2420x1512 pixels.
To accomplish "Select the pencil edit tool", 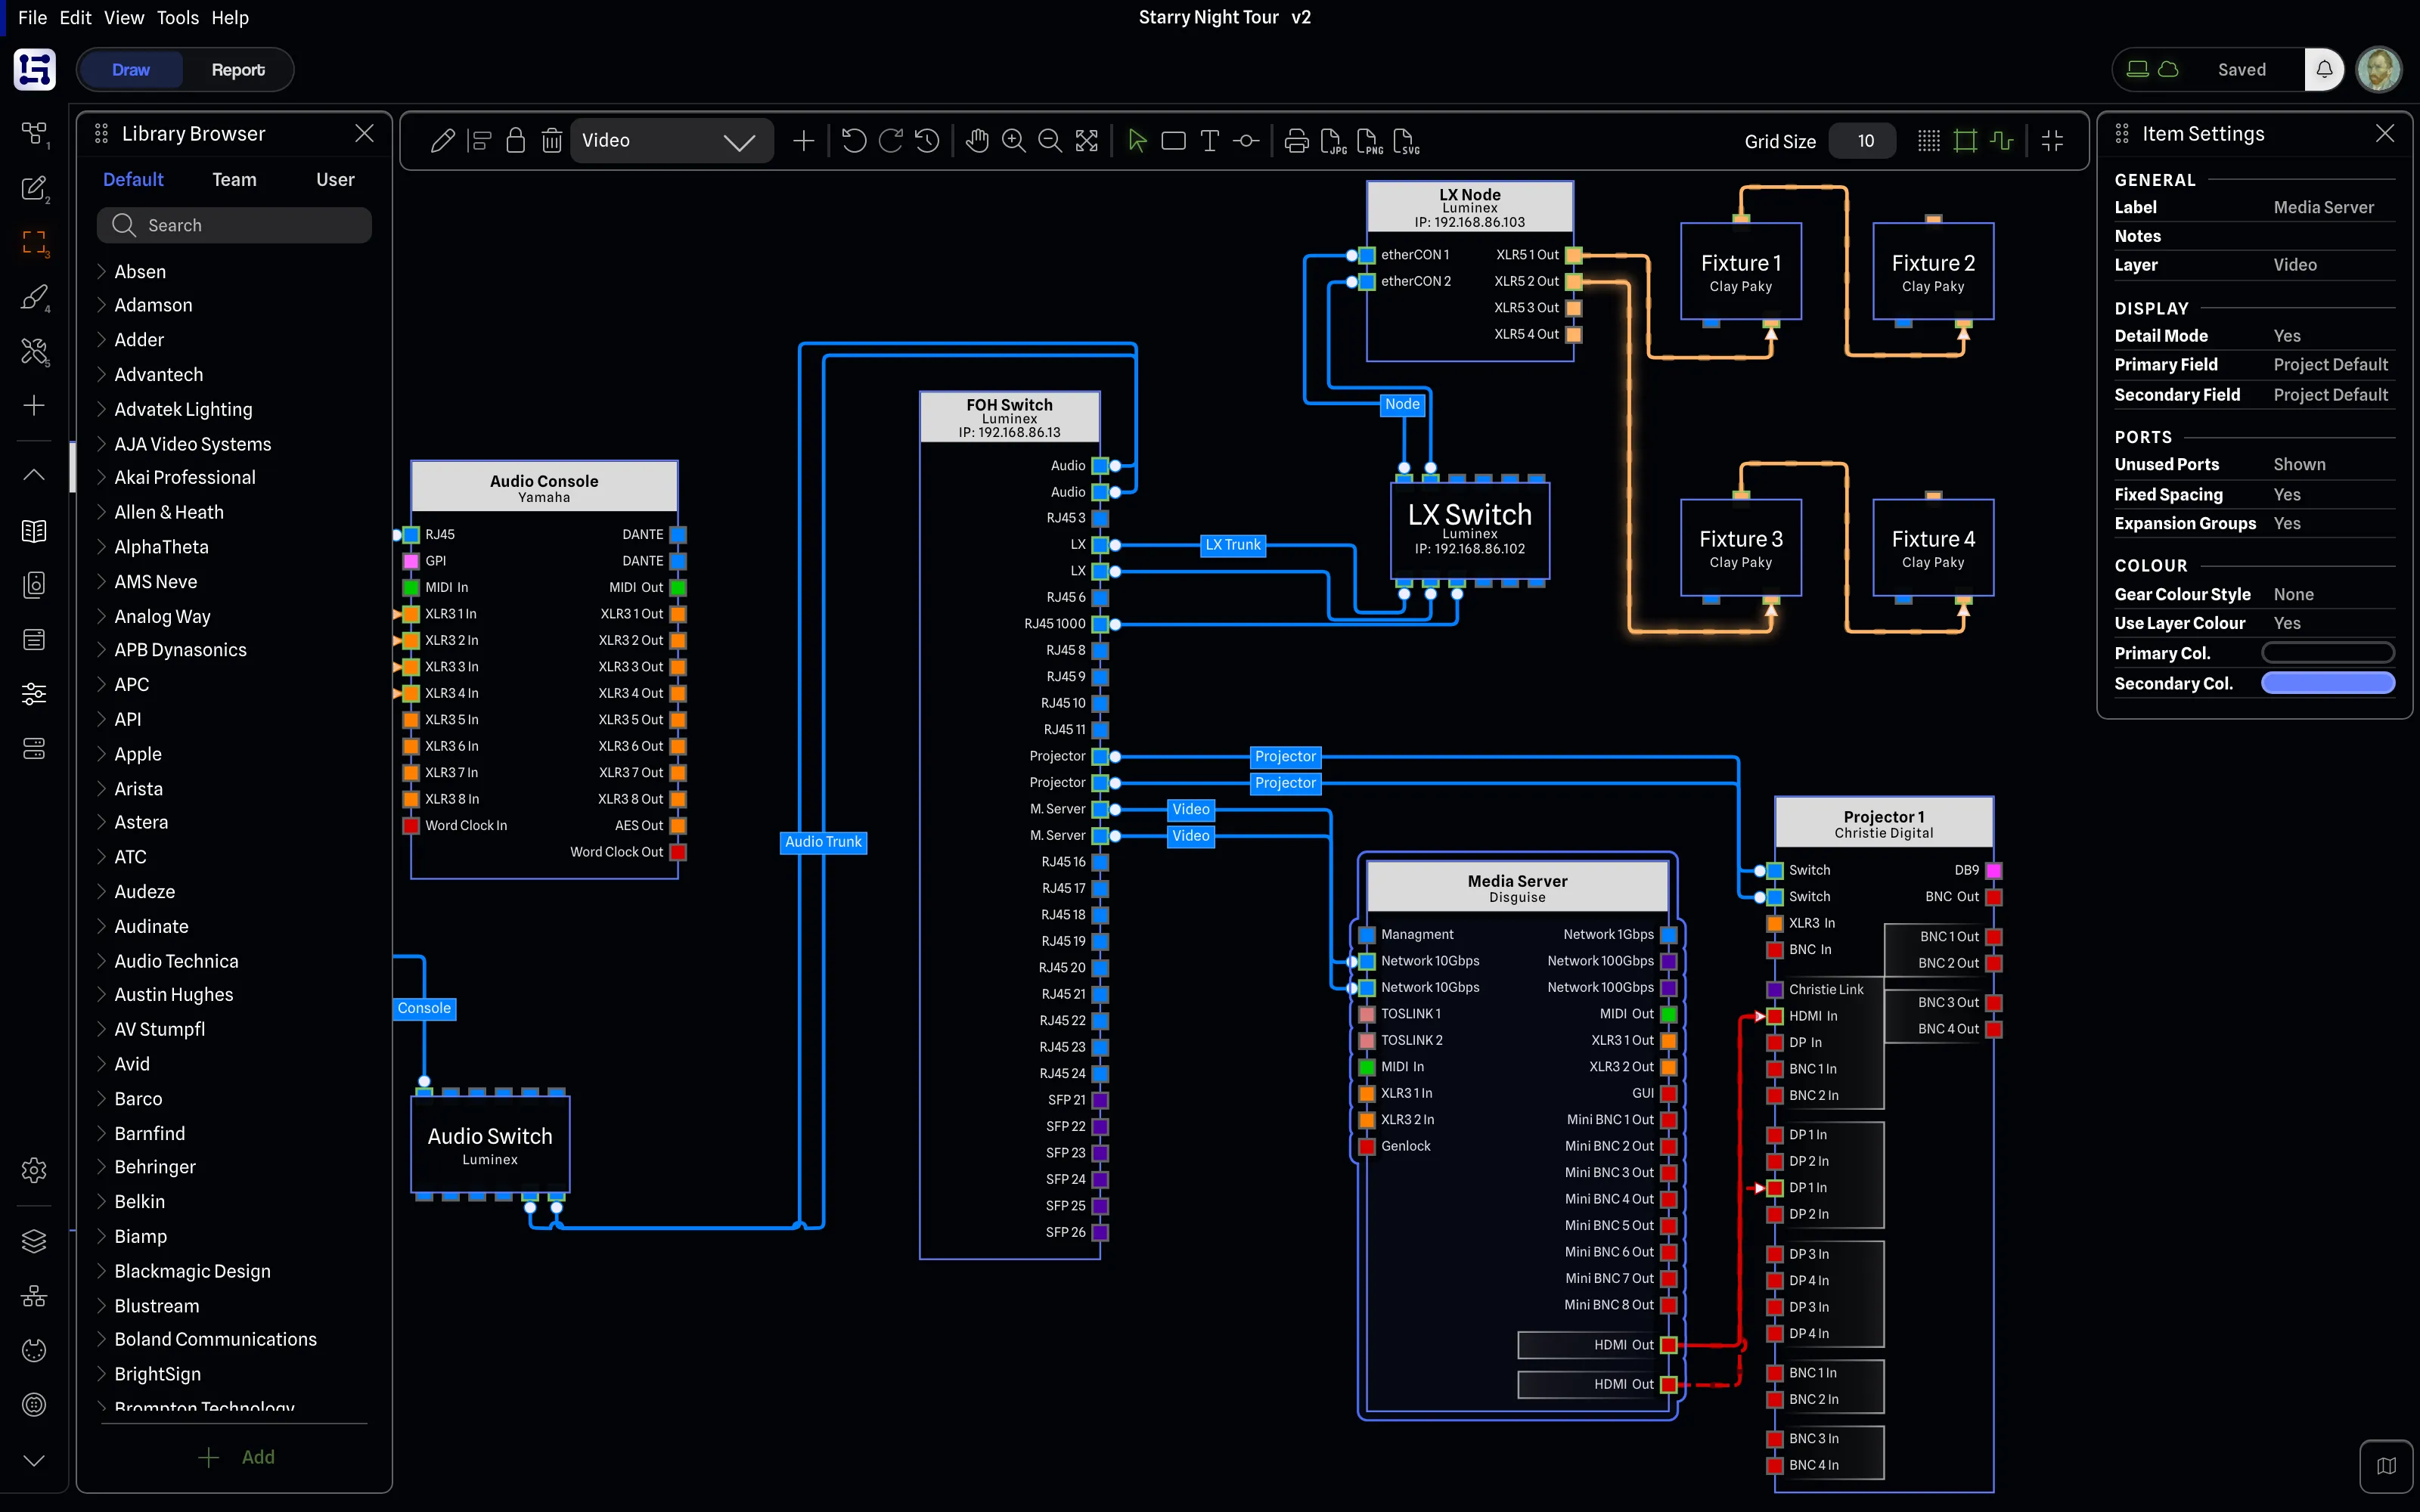I will pos(442,141).
